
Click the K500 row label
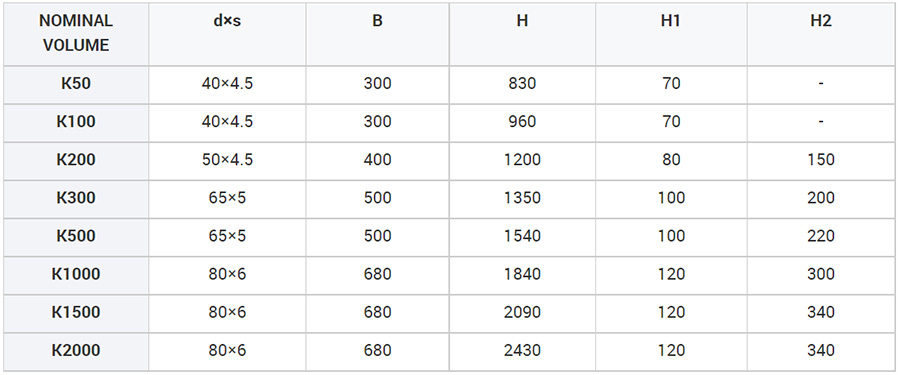76,237
